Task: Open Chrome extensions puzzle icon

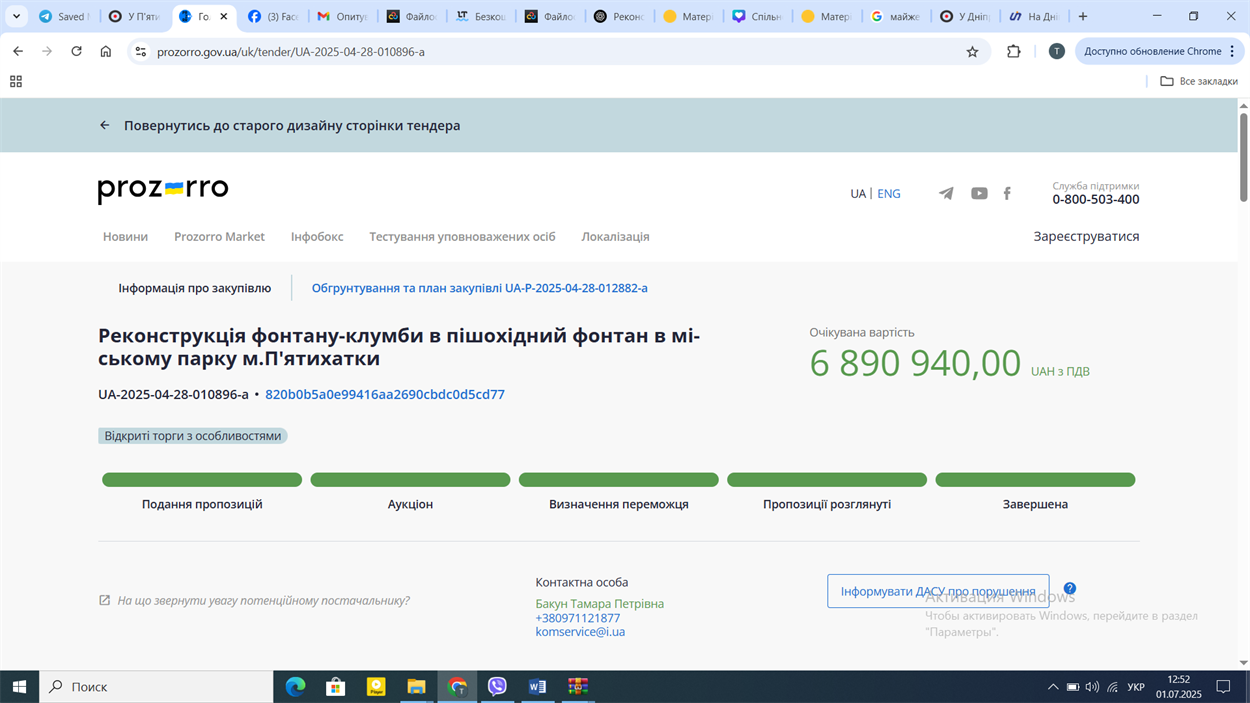Action: (x=1013, y=52)
